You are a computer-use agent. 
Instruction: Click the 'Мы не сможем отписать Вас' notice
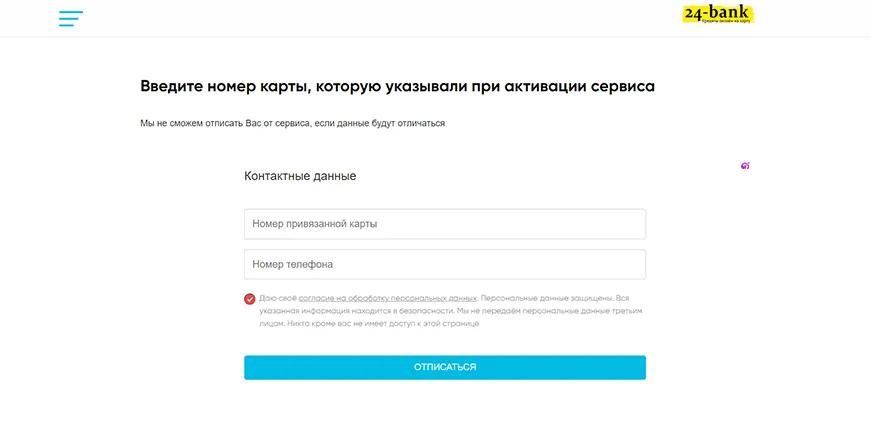pyautogui.click(x=292, y=123)
